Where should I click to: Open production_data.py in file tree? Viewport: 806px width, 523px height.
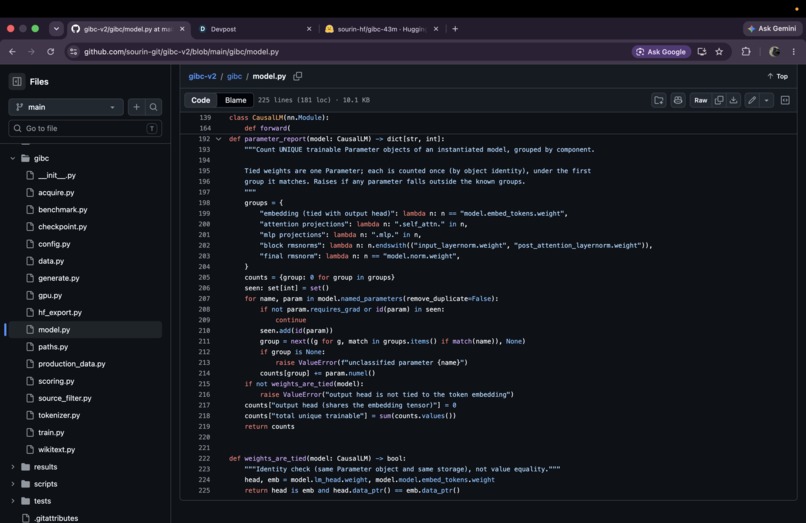pyautogui.click(x=71, y=364)
